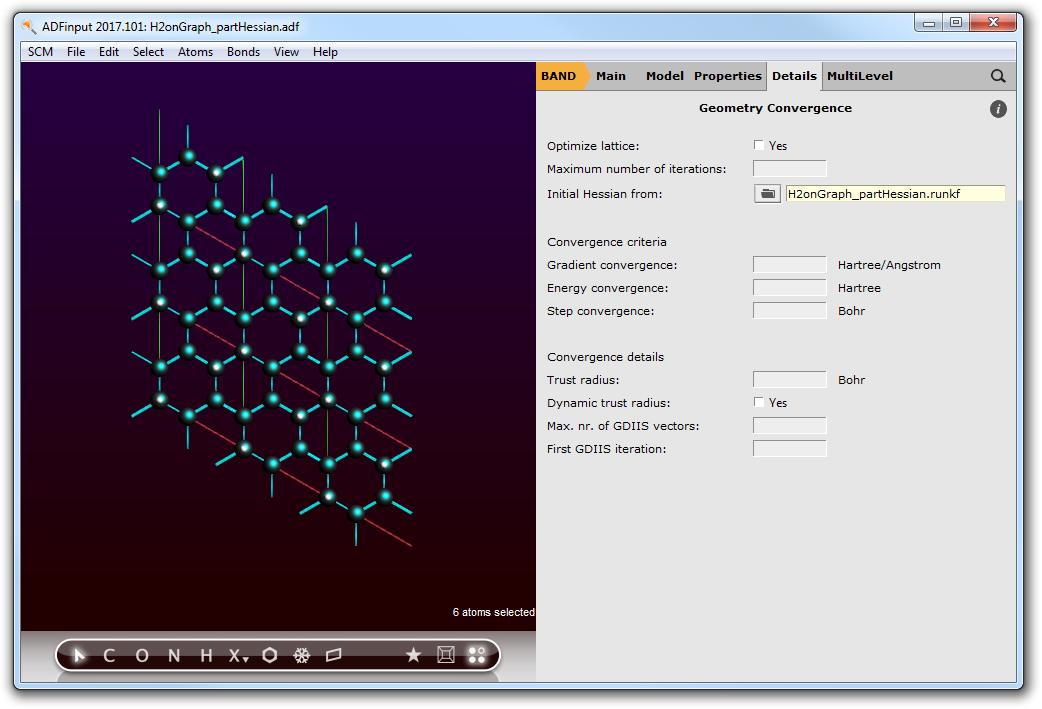Viewport: 1042px width, 709px height.
Task: Click the Trust radius input field
Action: tap(789, 379)
